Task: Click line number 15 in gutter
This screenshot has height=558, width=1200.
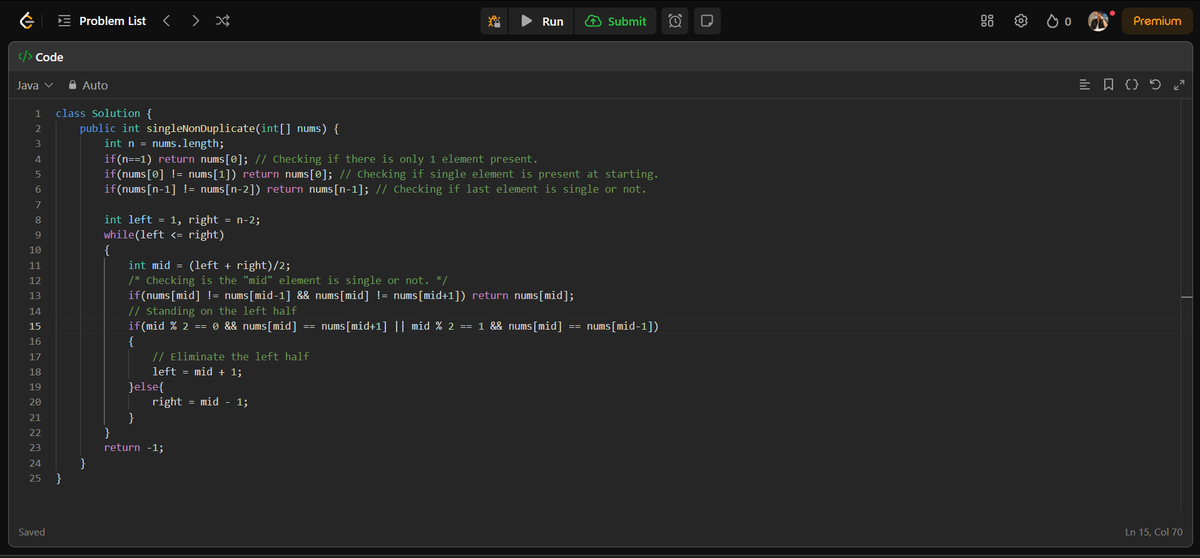Action: 35,326
